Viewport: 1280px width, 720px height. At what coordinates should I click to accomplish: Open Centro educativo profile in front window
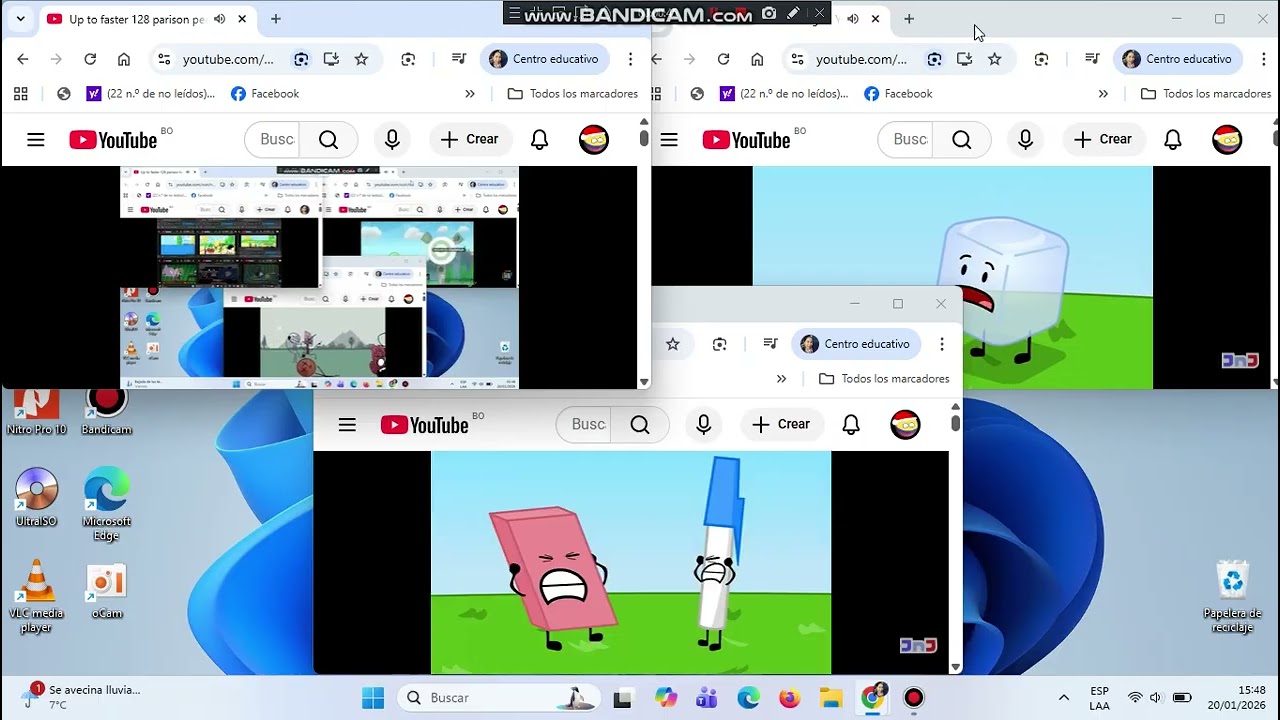(855, 344)
